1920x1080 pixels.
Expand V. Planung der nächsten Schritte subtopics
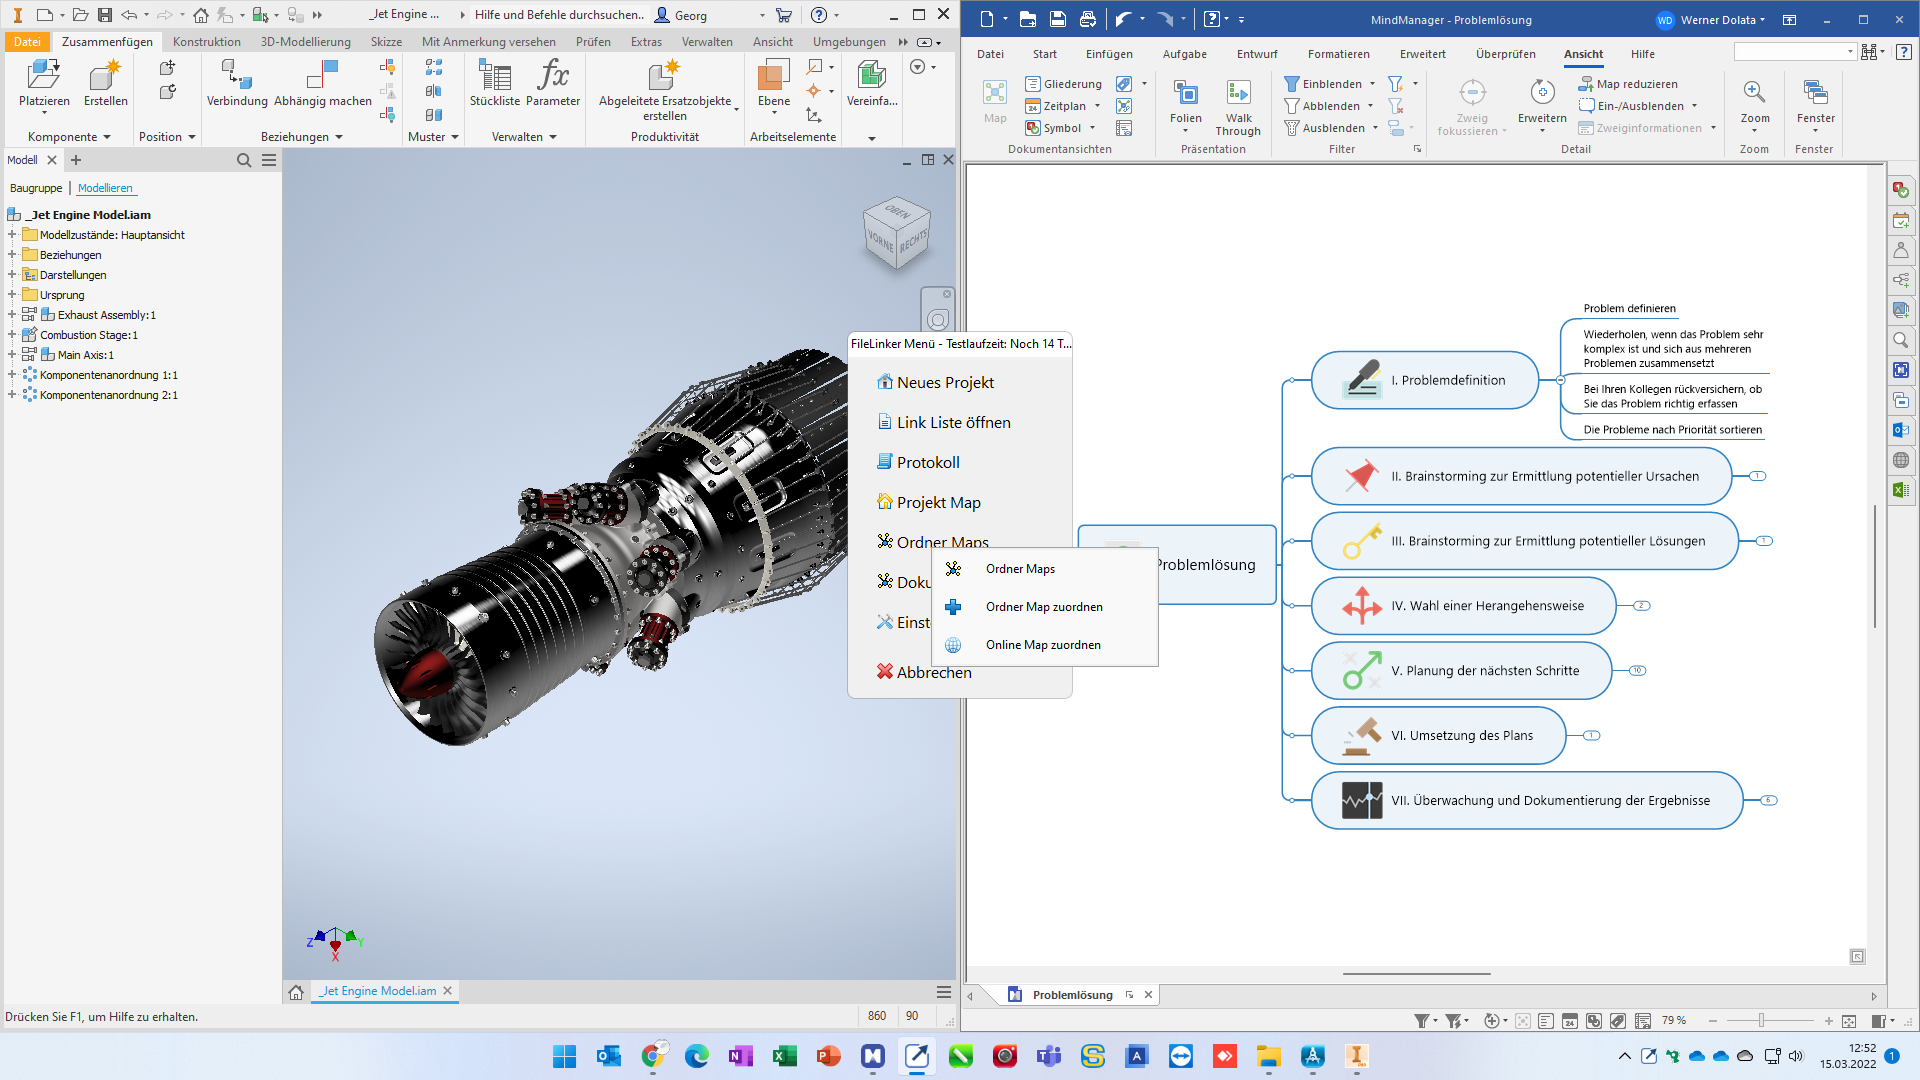click(1637, 671)
